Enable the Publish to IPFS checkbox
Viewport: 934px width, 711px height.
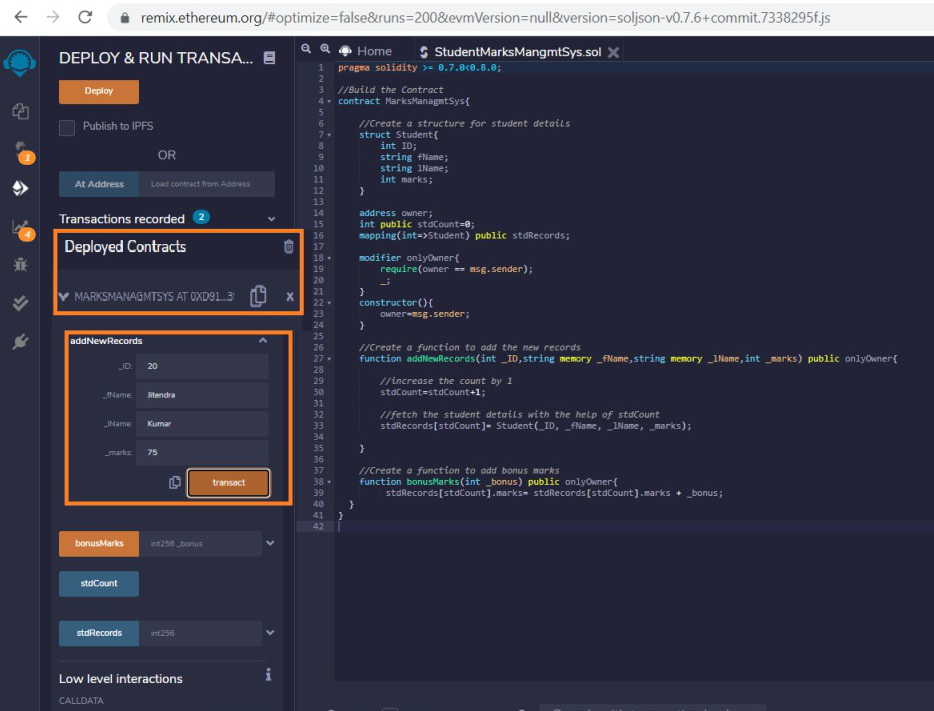coord(67,127)
